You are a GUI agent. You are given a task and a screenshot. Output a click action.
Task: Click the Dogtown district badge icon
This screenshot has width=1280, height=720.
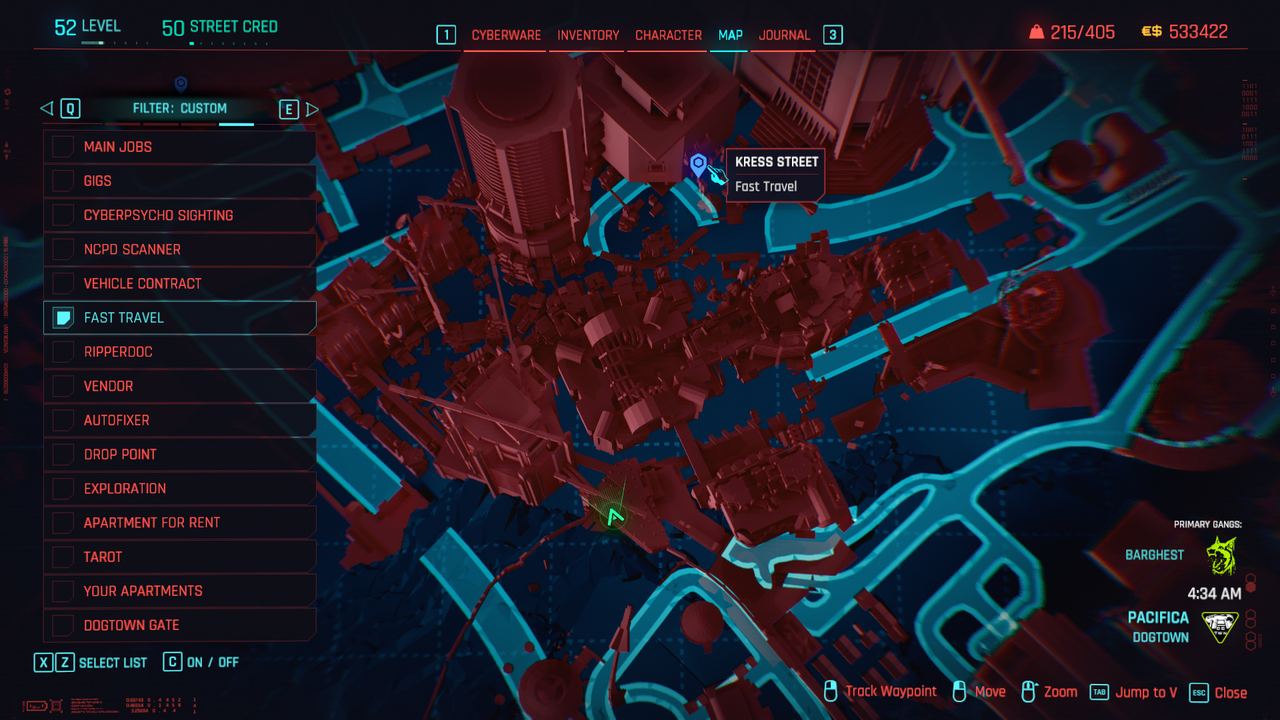coord(1220,627)
